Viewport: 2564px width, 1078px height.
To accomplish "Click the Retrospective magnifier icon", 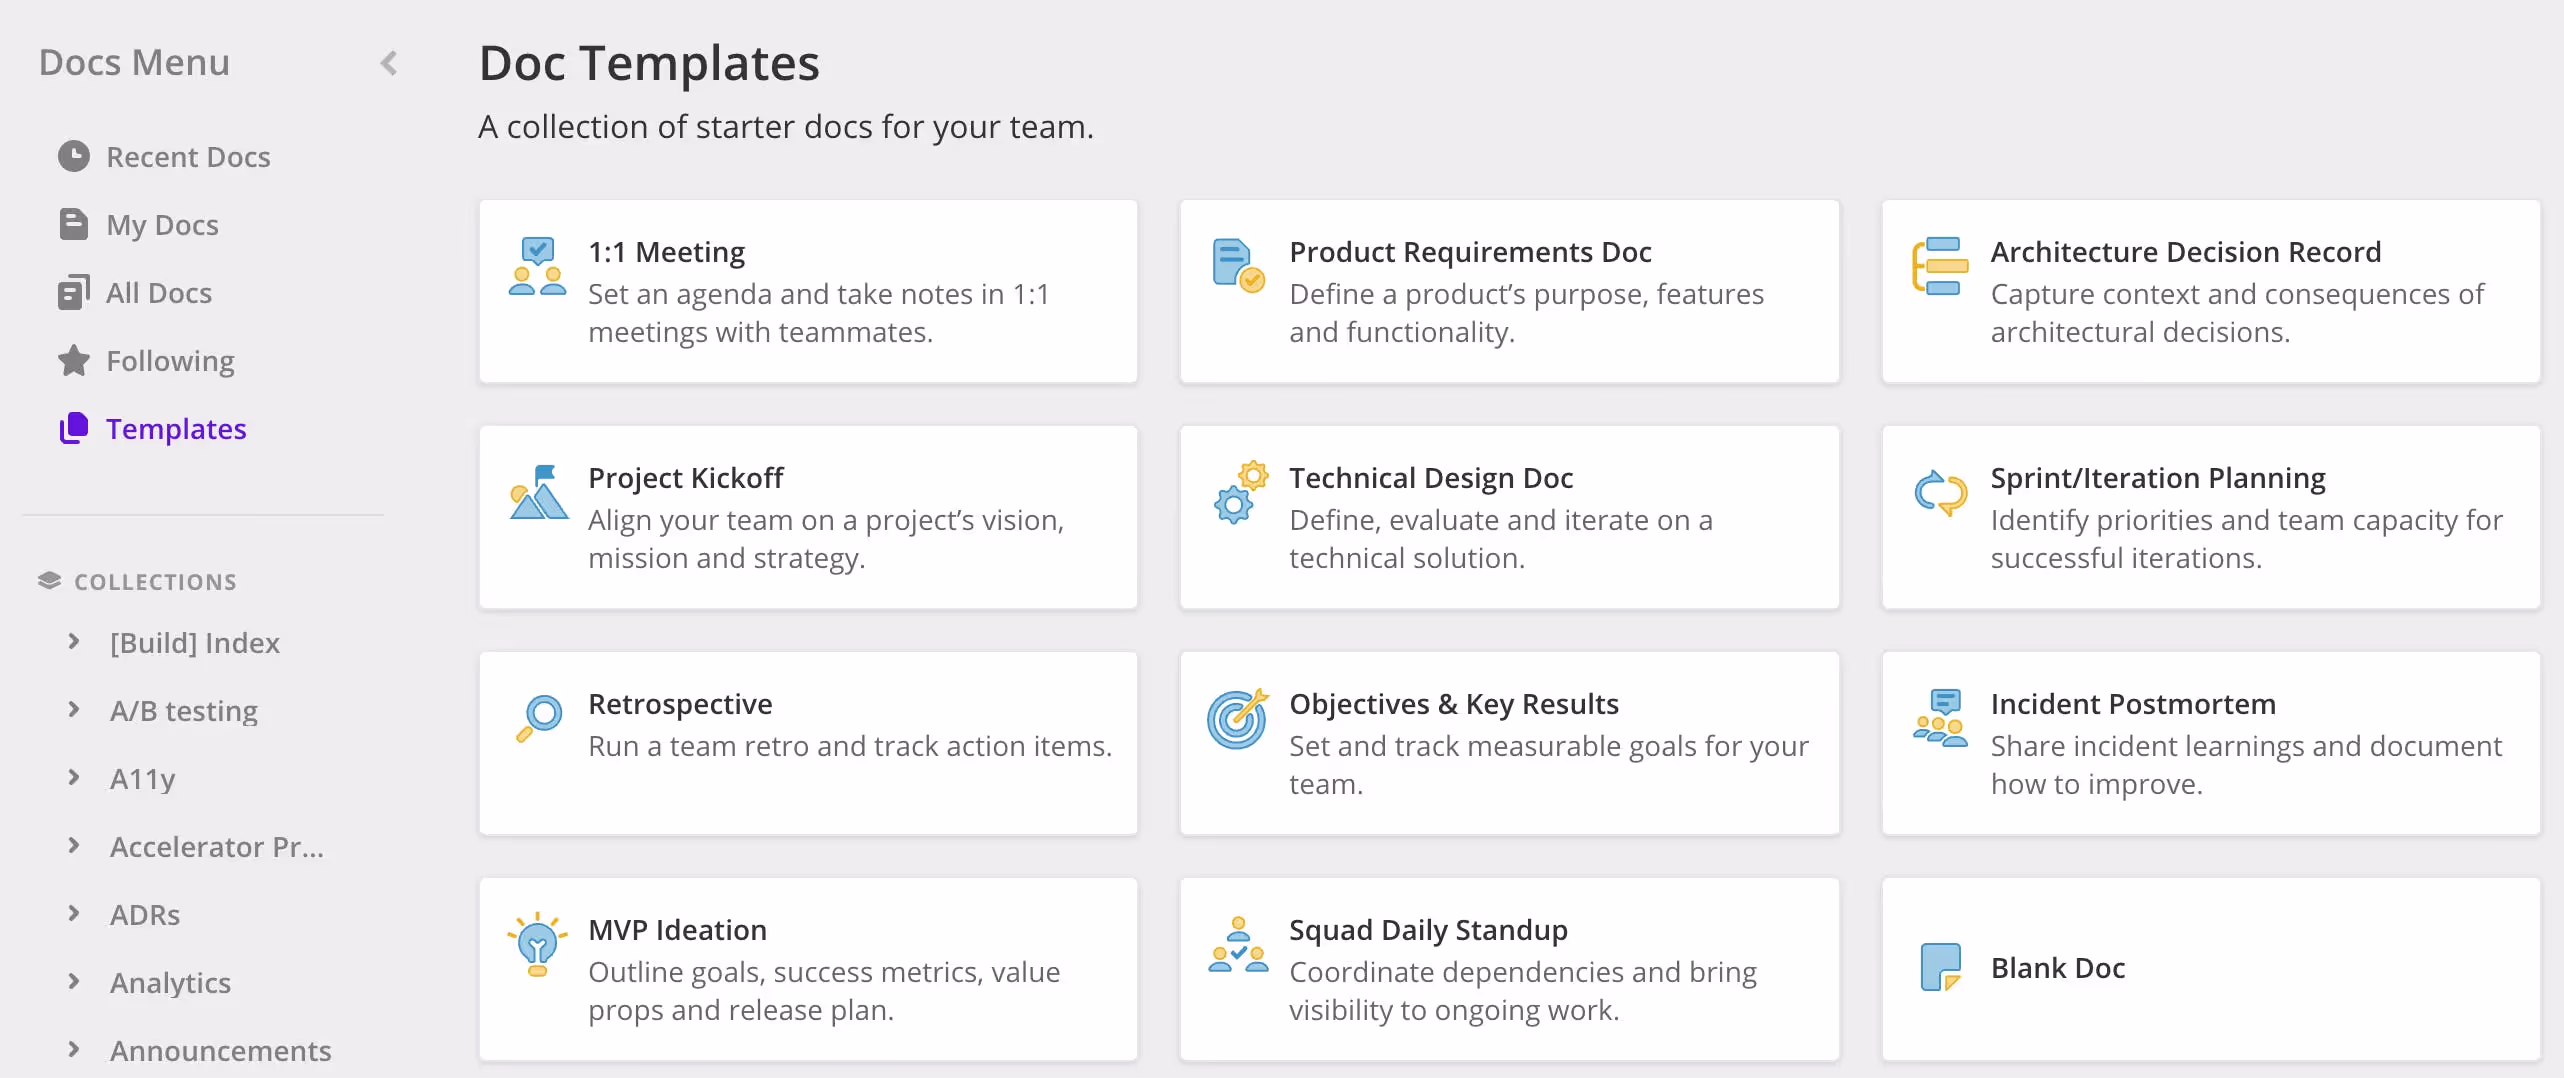I will [x=538, y=718].
